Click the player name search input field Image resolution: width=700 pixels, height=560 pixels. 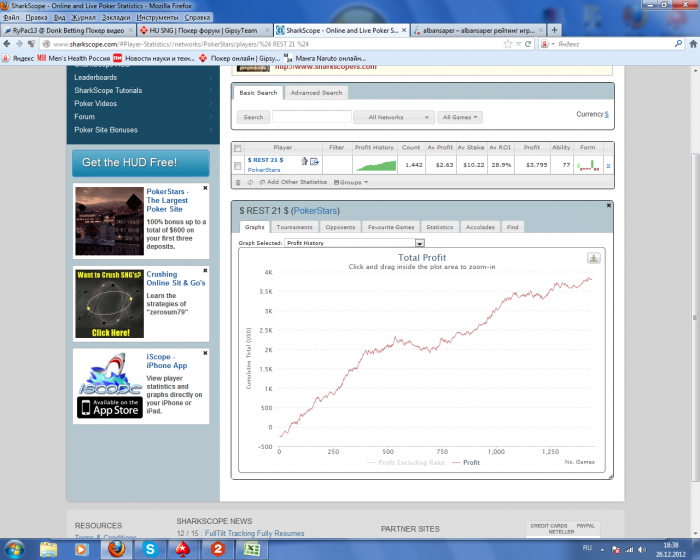pyautogui.click(x=312, y=117)
